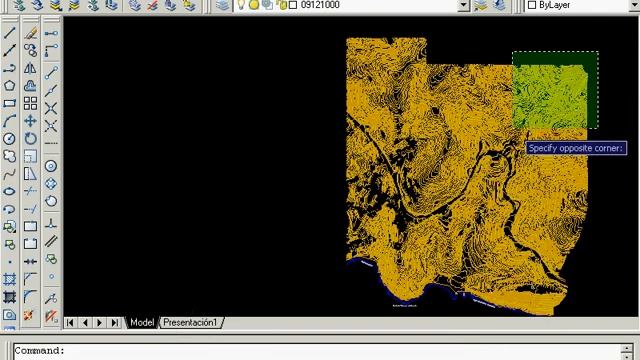This screenshot has width=640, height=360.
Task: Click the Snap to None icon
Action: pos(51,316)
